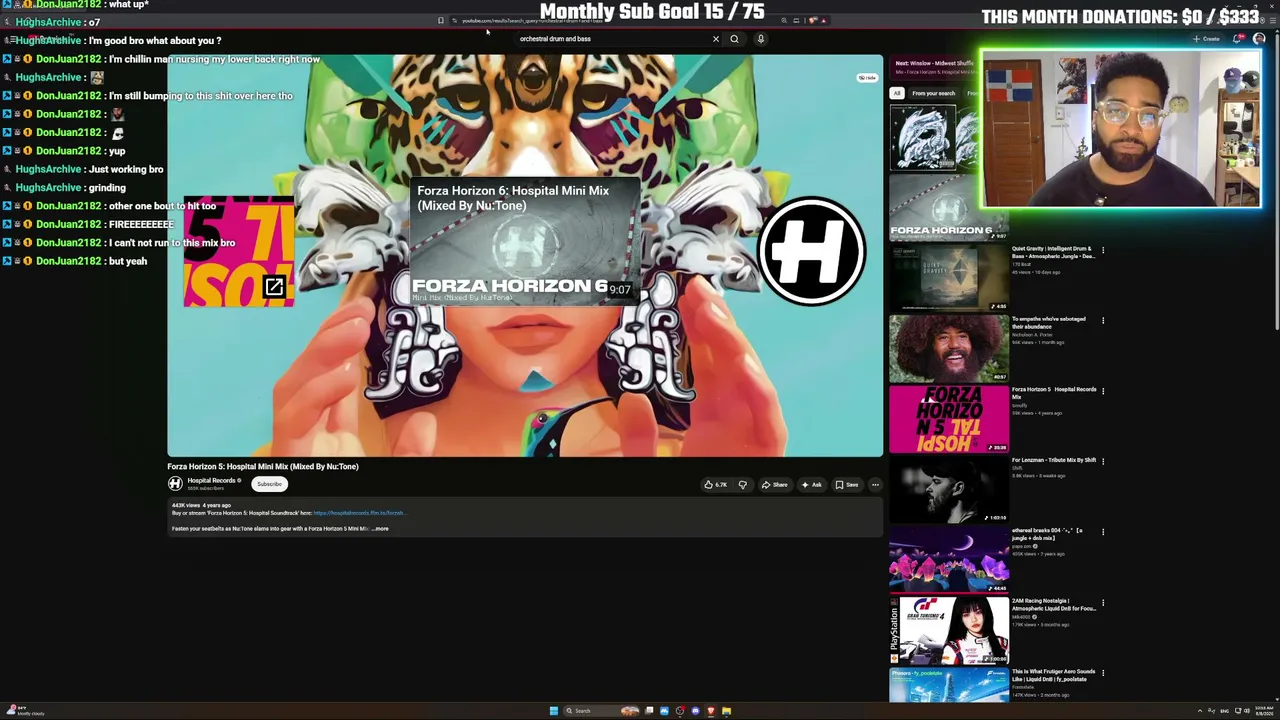Click the Forza Horizon 6 end-screen video card
1280x720 pixels.
click(525, 242)
